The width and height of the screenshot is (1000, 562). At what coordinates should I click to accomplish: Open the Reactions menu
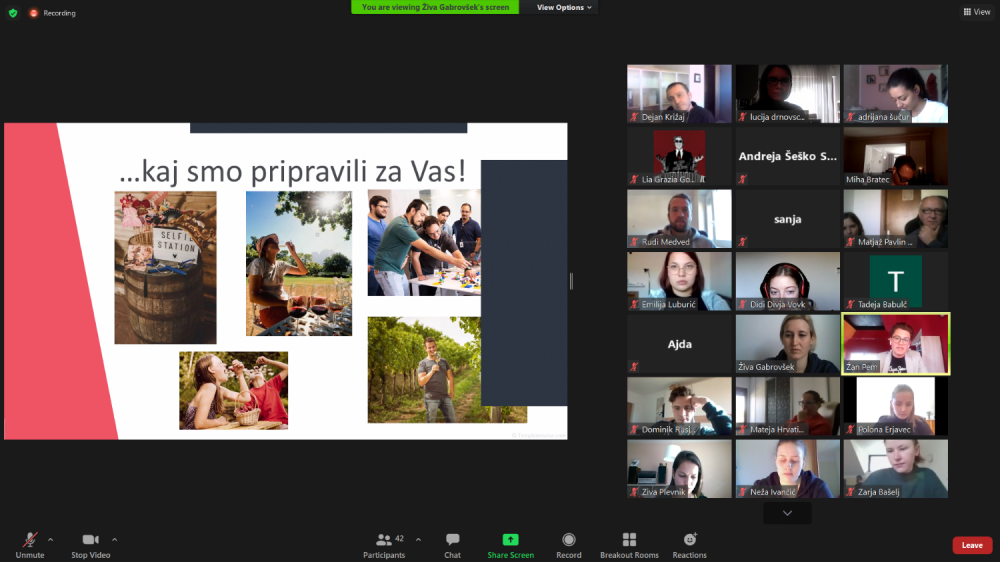(x=689, y=544)
